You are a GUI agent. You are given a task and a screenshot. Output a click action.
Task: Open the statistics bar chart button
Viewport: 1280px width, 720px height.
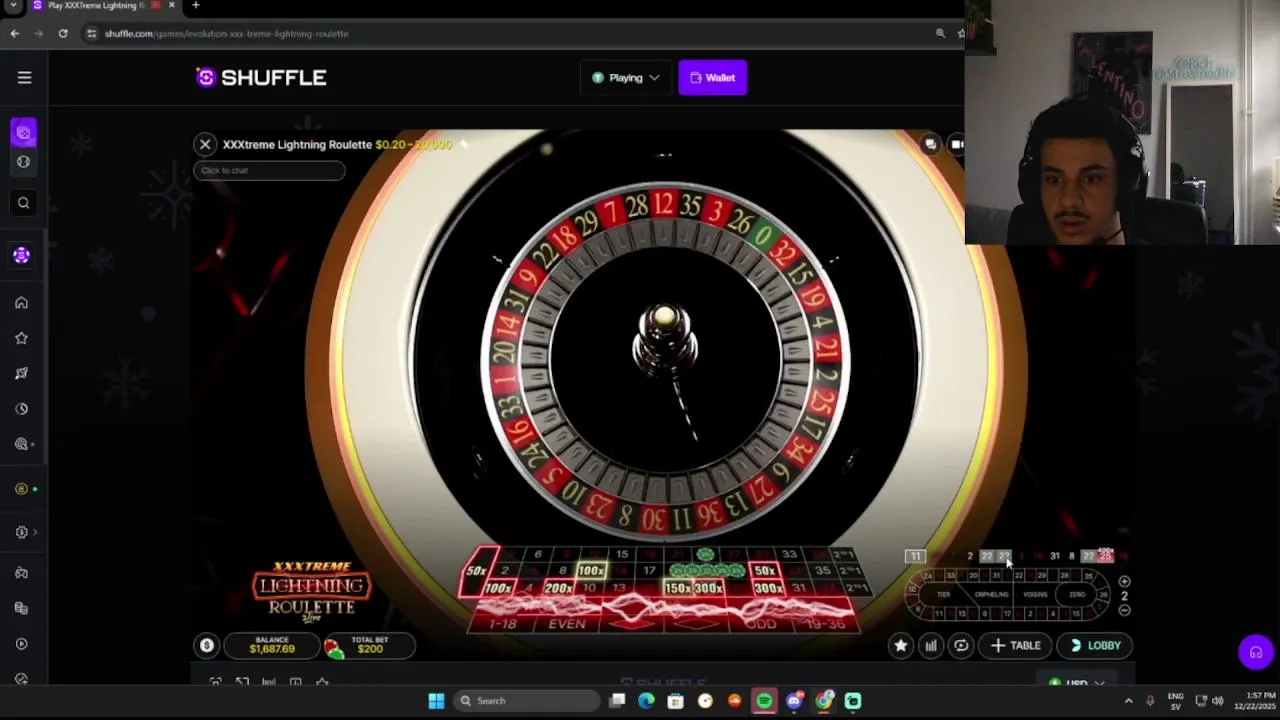pos(930,646)
